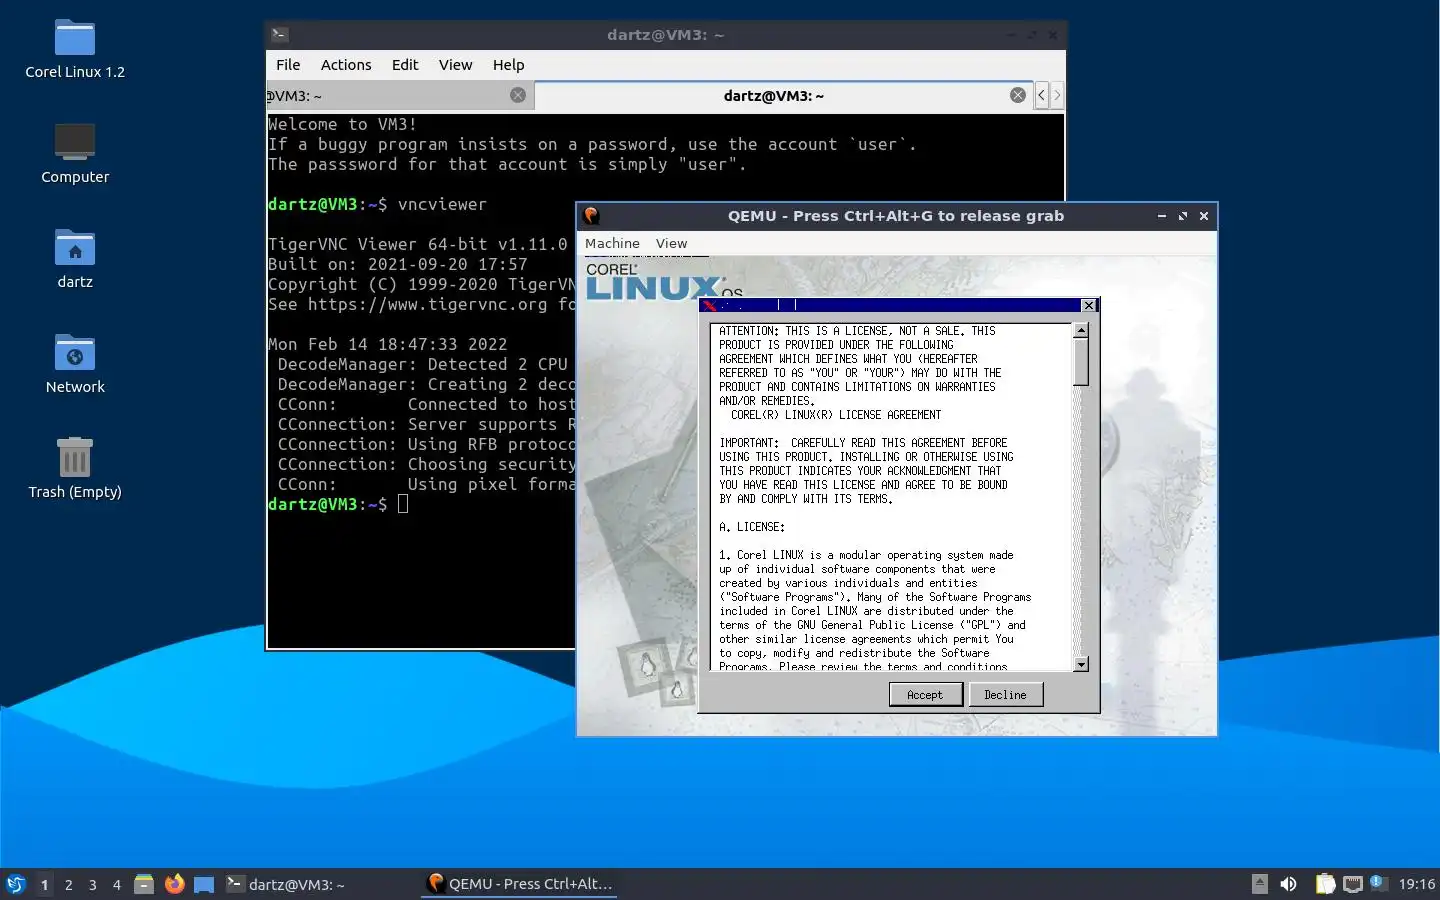1440x900 pixels.
Task: Click the X logo in license dialog titlebar
Action: pos(709,306)
